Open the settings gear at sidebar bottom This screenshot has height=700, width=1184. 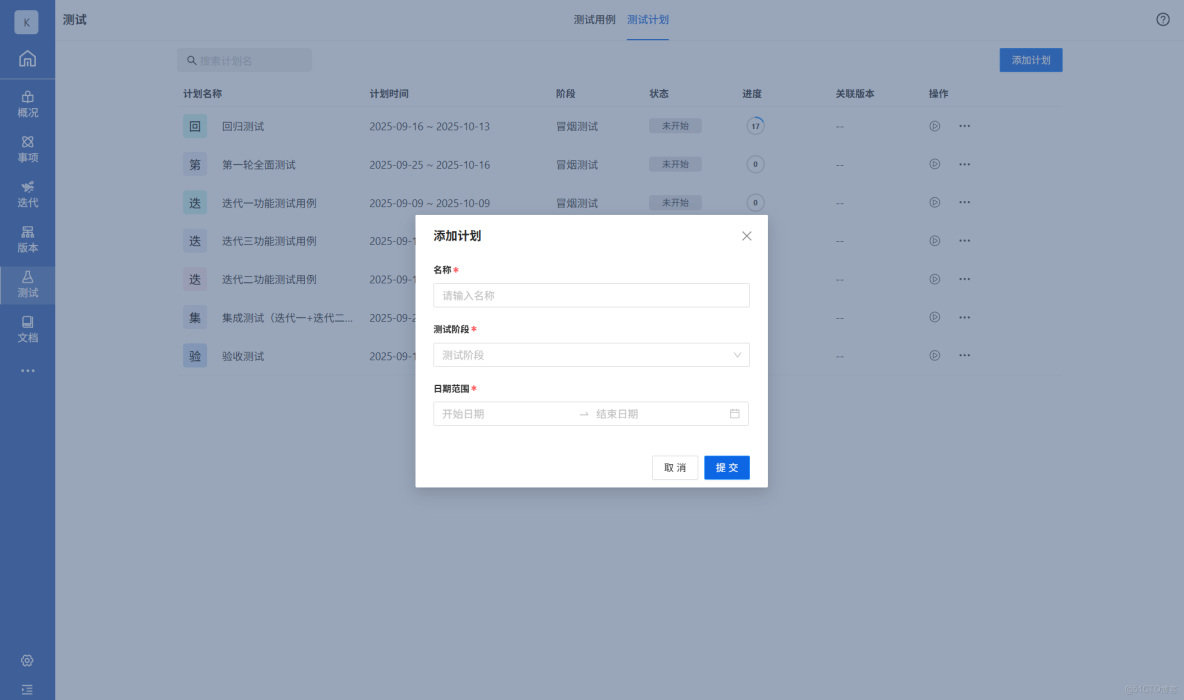click(x=27, y=660)
